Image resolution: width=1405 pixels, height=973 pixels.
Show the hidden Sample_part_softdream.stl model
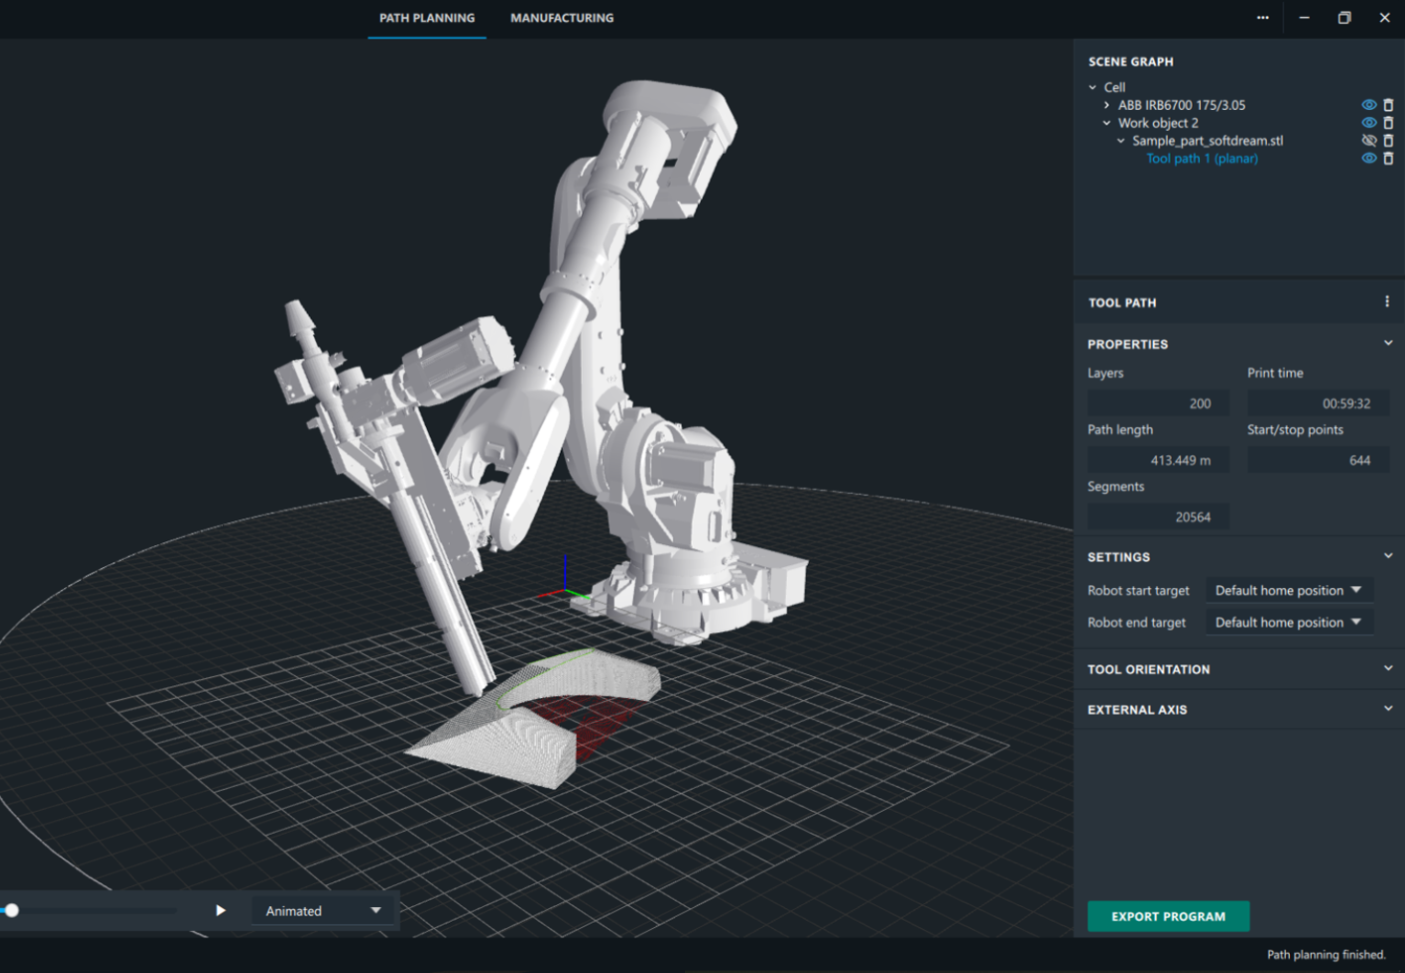[x=1368, y=140]
